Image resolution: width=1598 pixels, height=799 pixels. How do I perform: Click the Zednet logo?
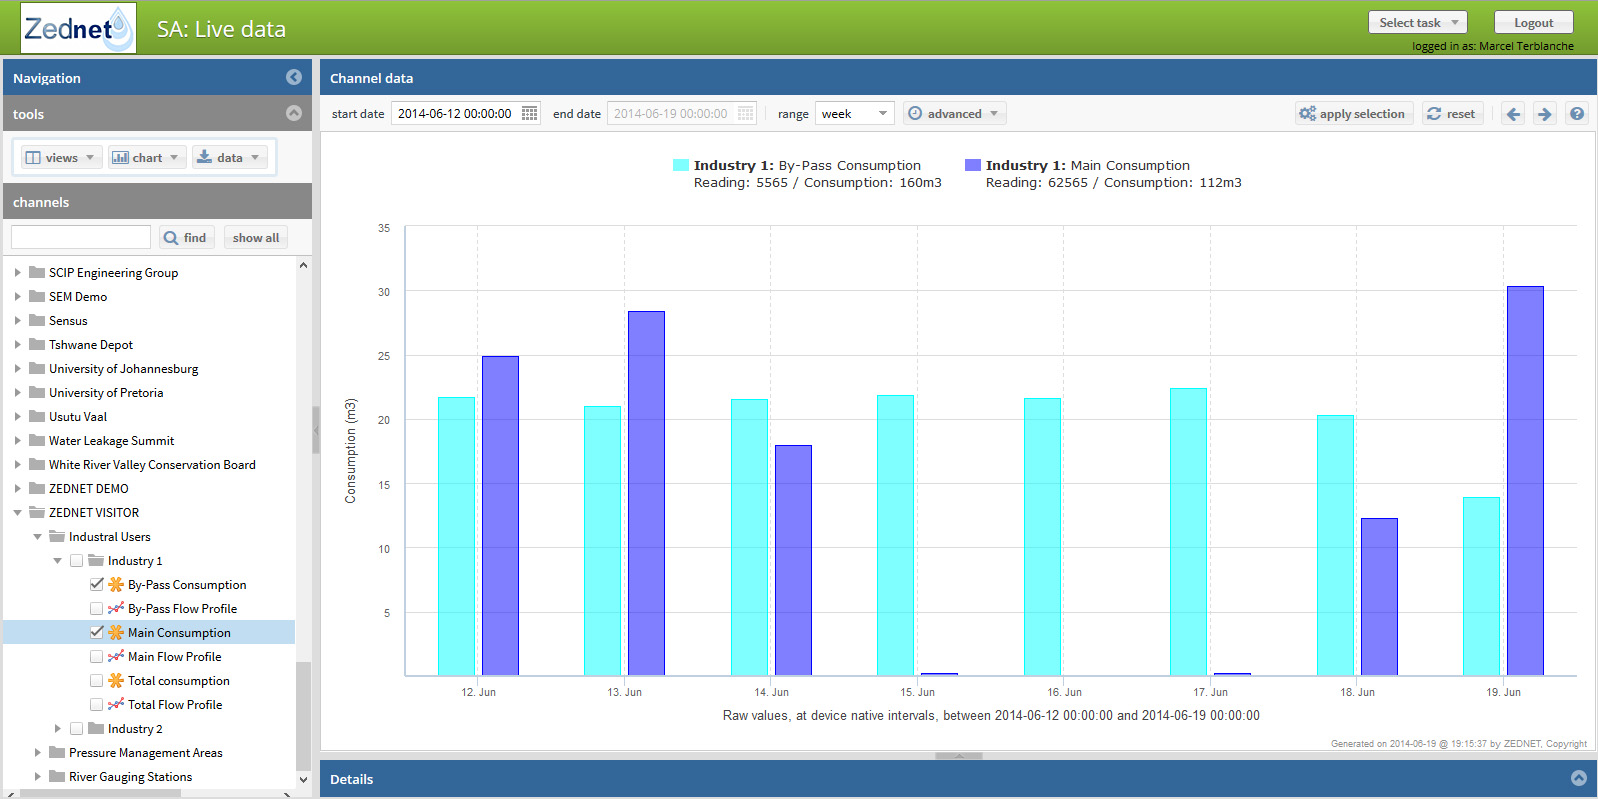pos(78,28)
